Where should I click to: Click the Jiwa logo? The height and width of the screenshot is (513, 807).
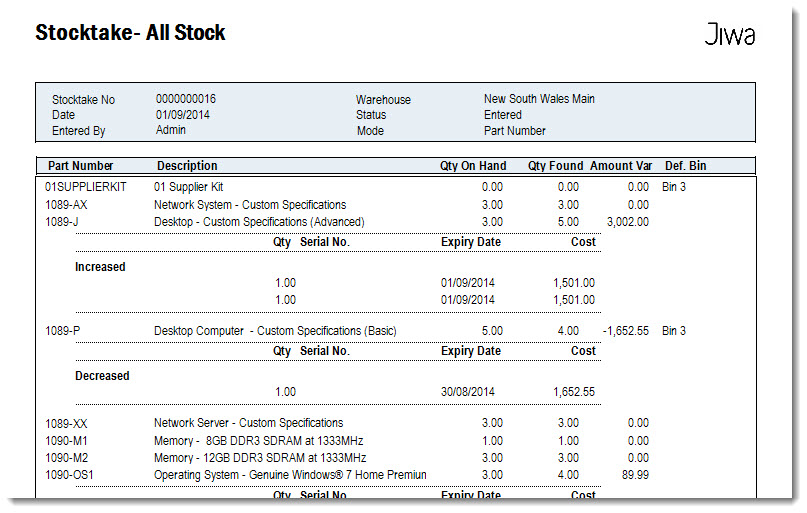pos(729,34)
